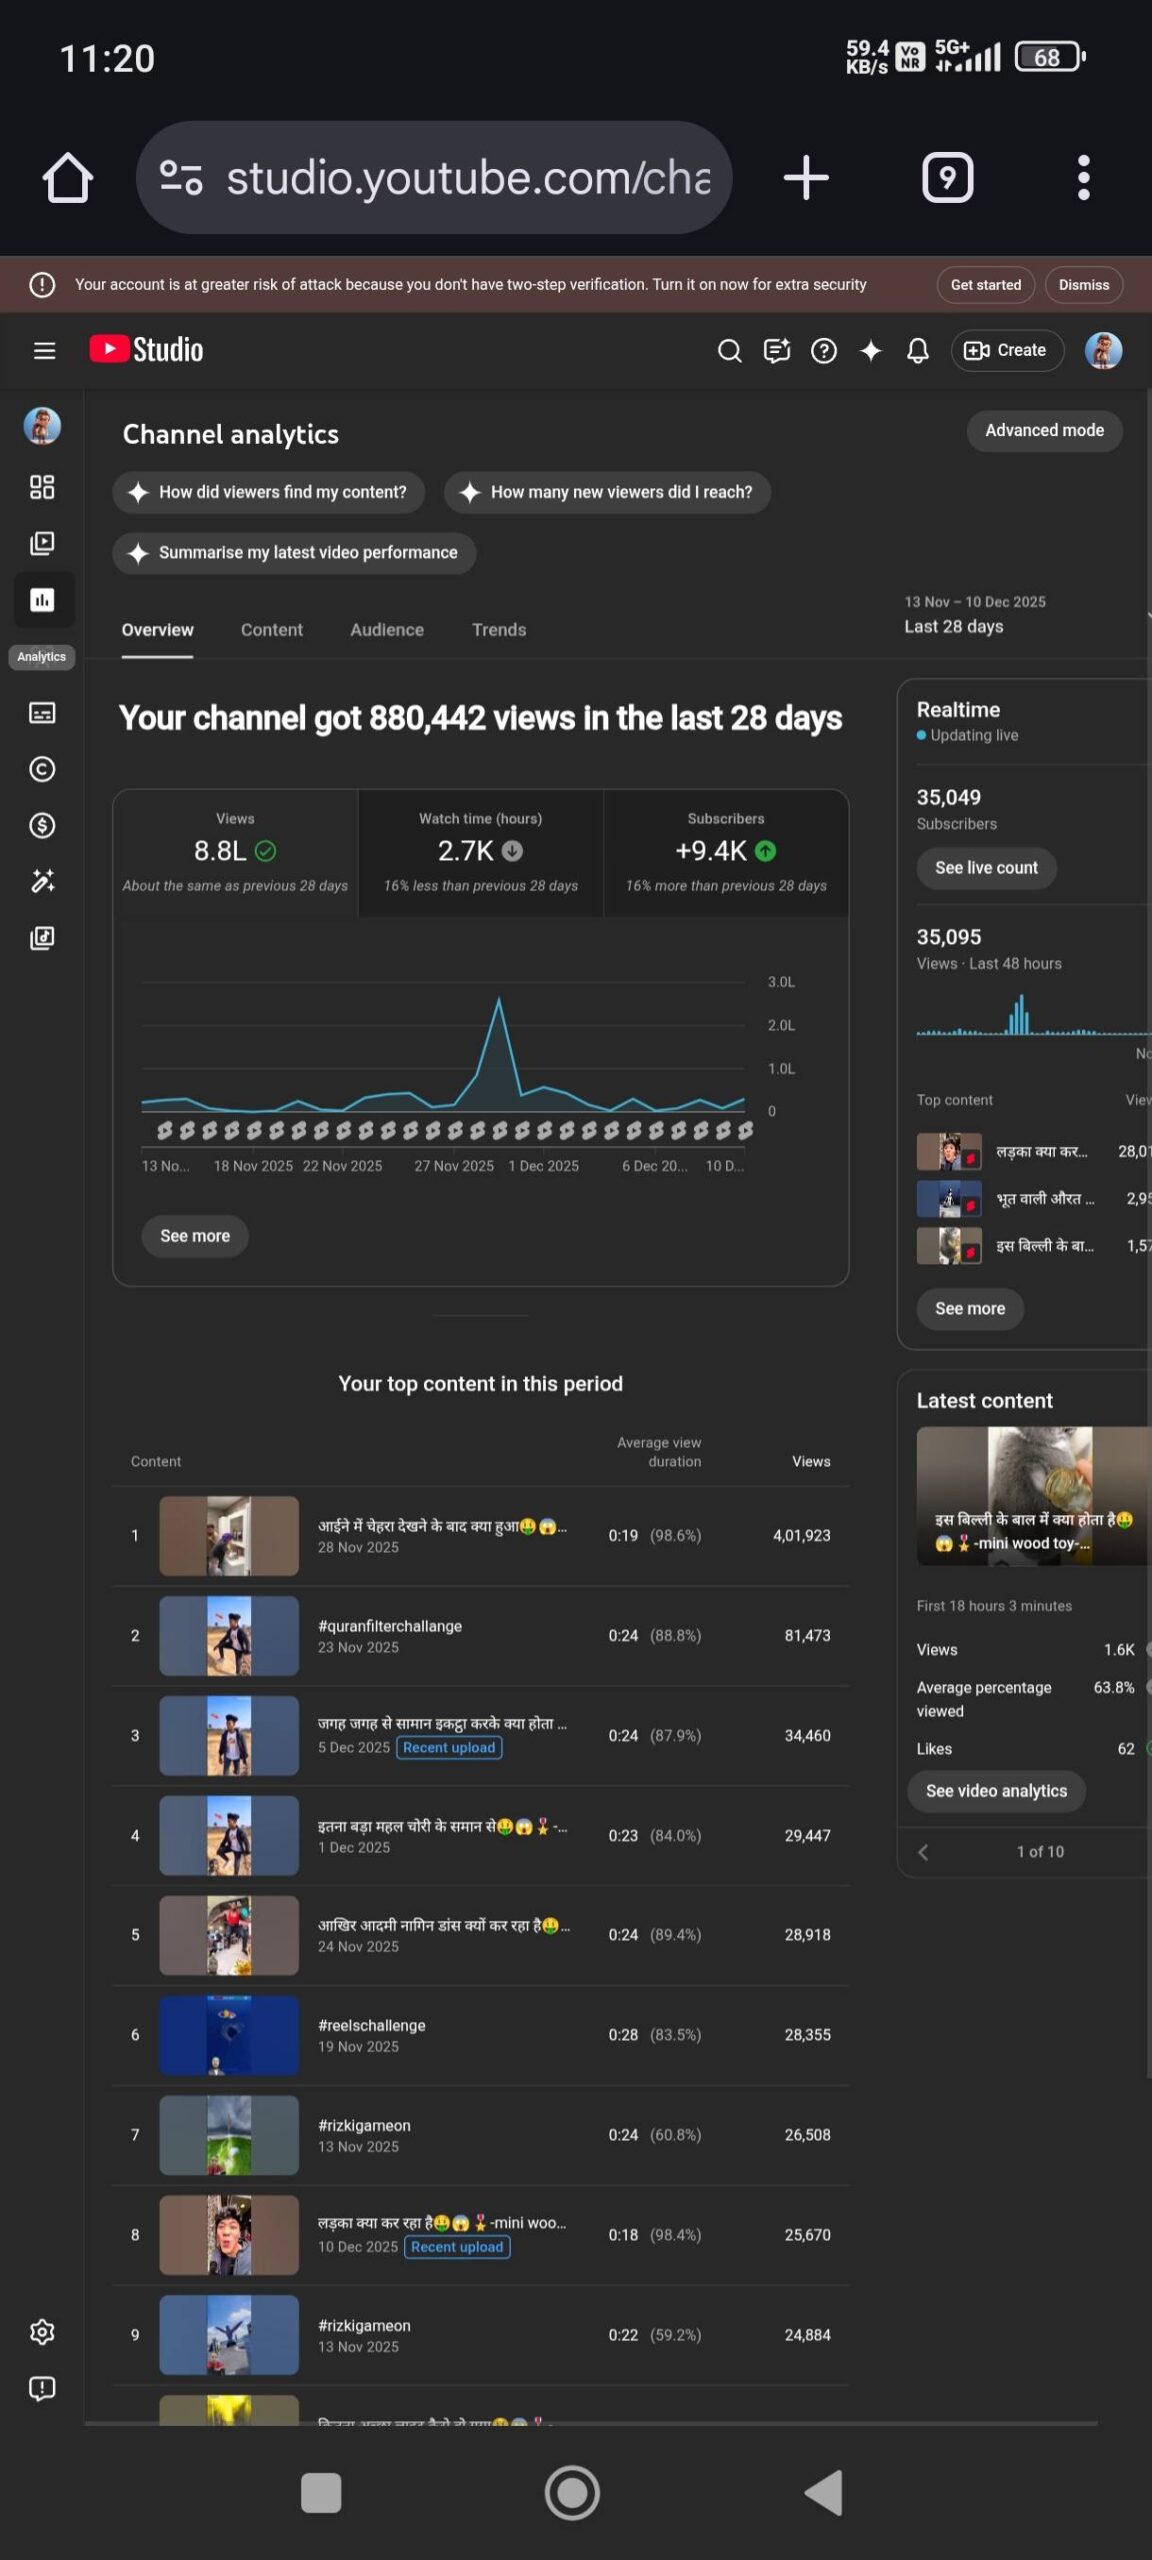
Task: Open the Help question mark icon
Action: coord(823,350)
